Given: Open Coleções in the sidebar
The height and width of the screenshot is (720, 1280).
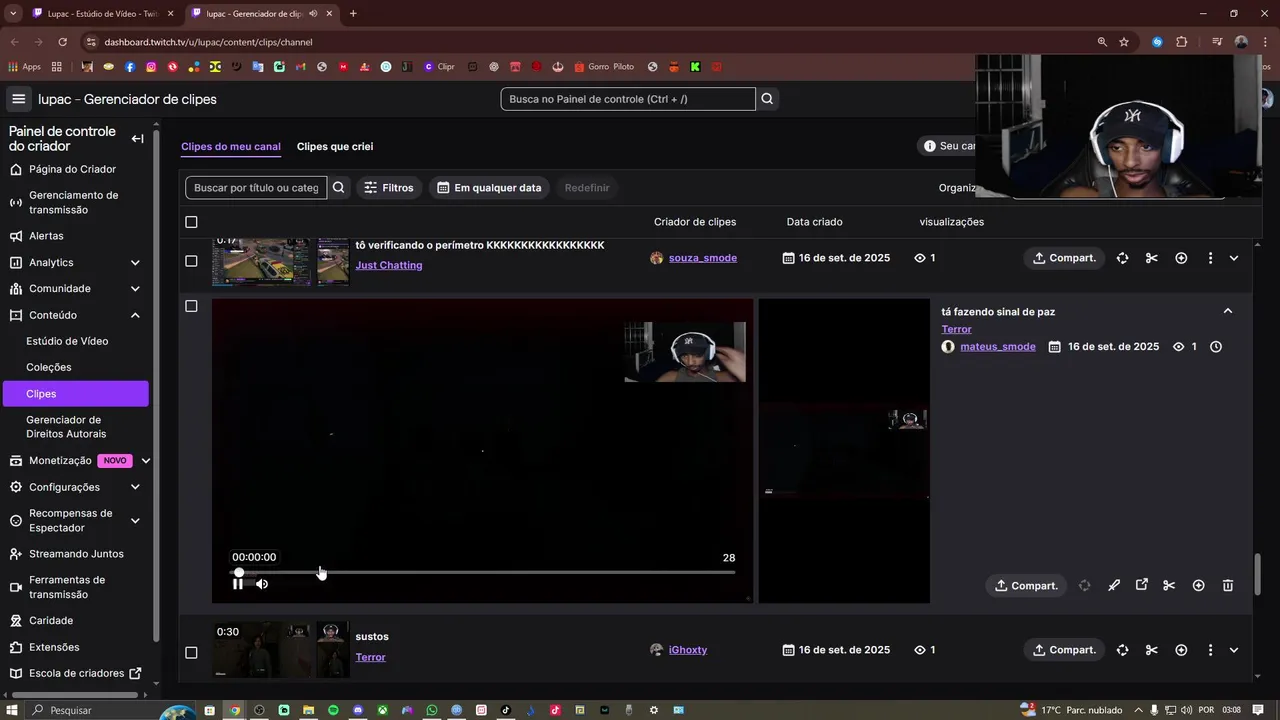Looking at the screenshot, I should (49, 367).
